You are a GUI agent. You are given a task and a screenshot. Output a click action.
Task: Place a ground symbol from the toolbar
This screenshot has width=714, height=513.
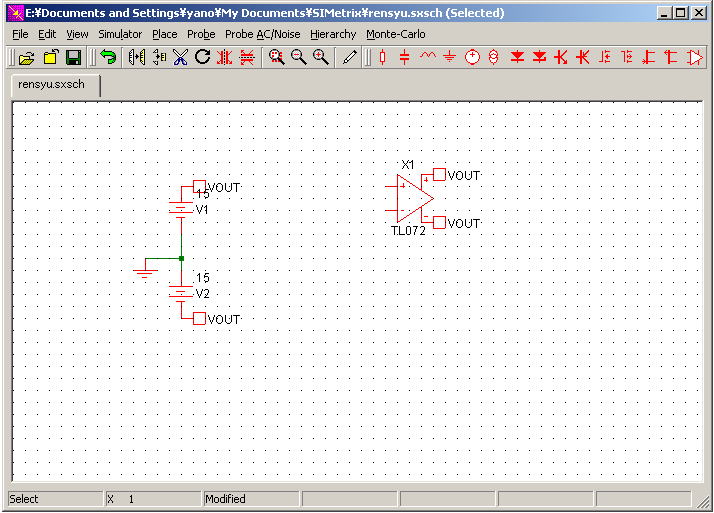[449, 58]
